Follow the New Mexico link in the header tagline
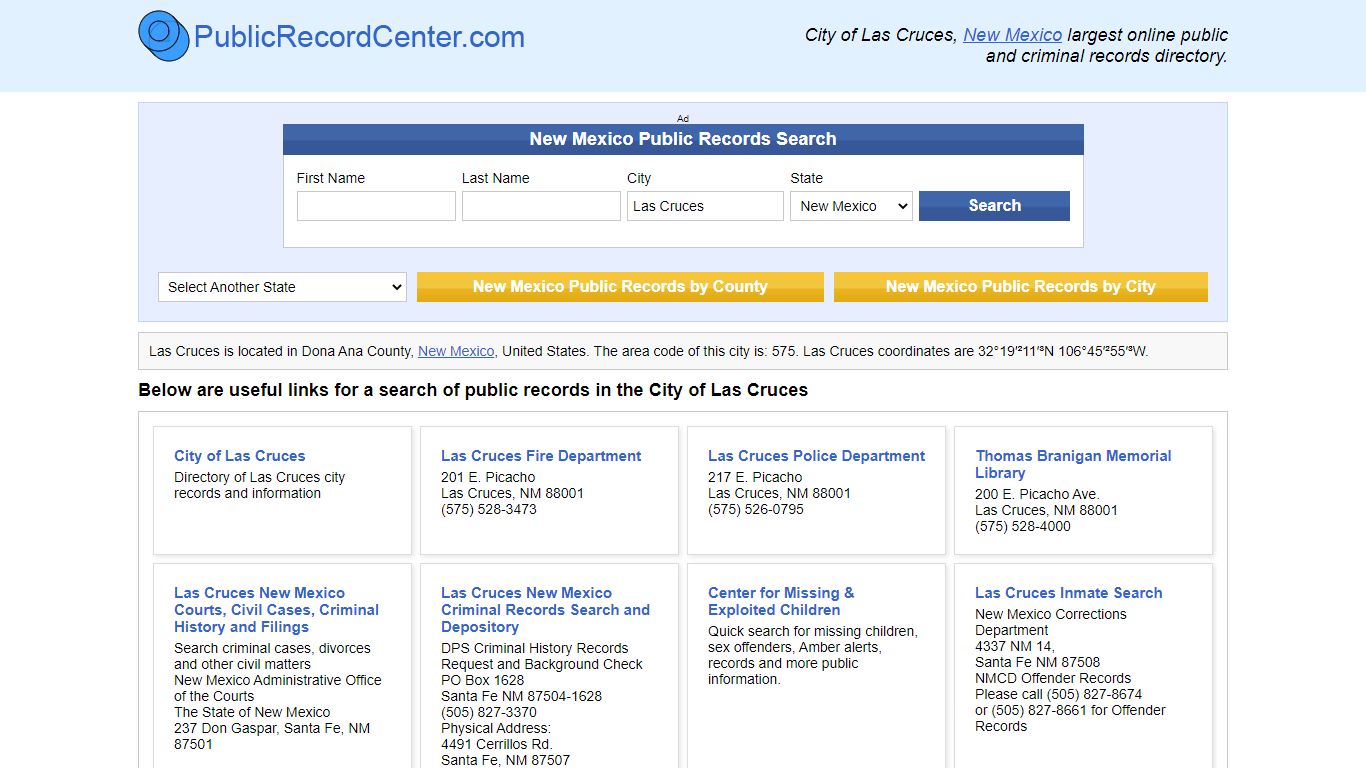 coord(1012,35)
